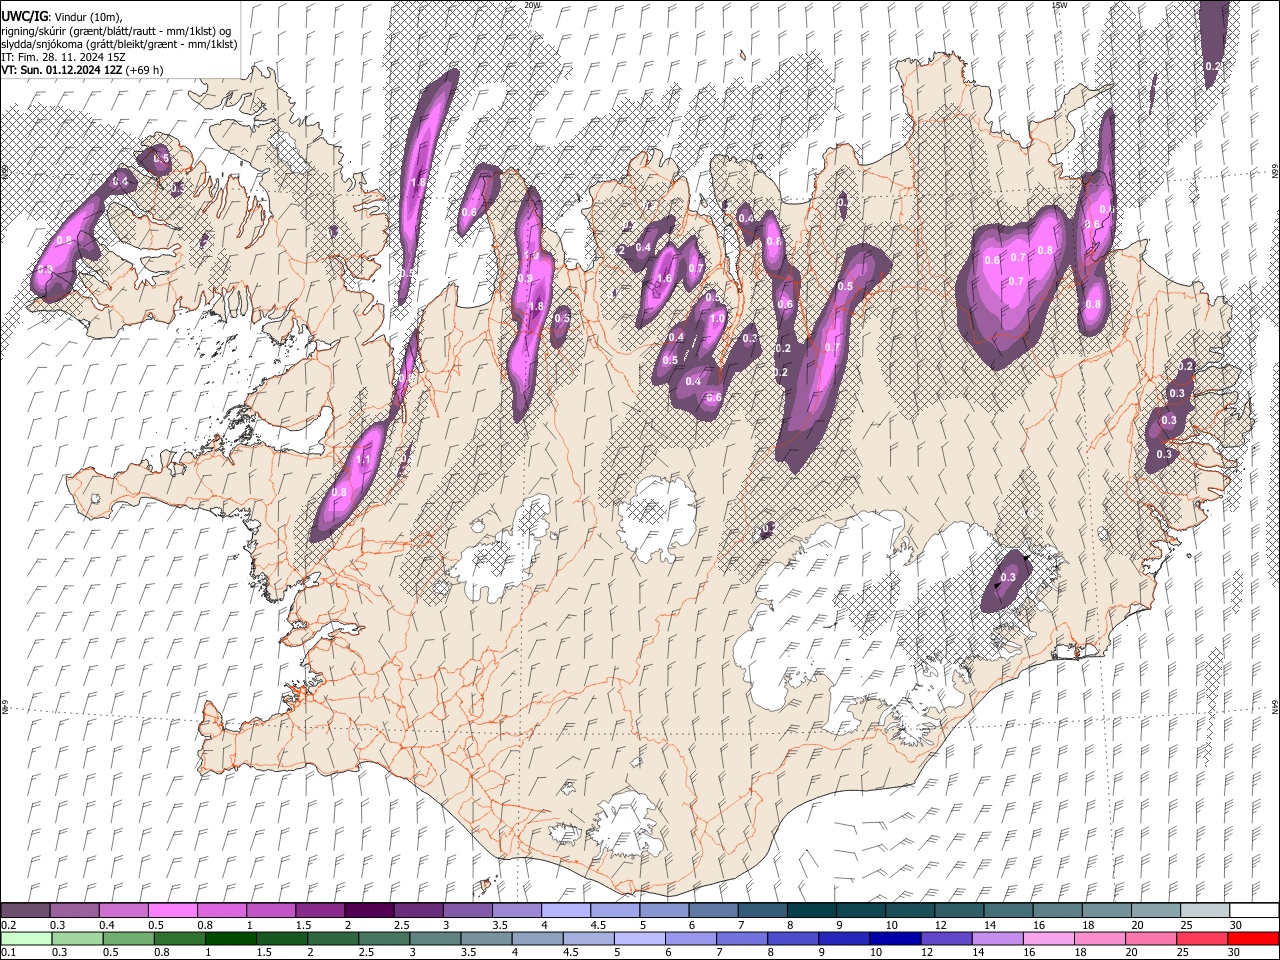The height and width of the screenshot is (960, 1280).
Task: Click the pale periwinkle 4–4.5 upper swatch
Action: click(564, 910)
